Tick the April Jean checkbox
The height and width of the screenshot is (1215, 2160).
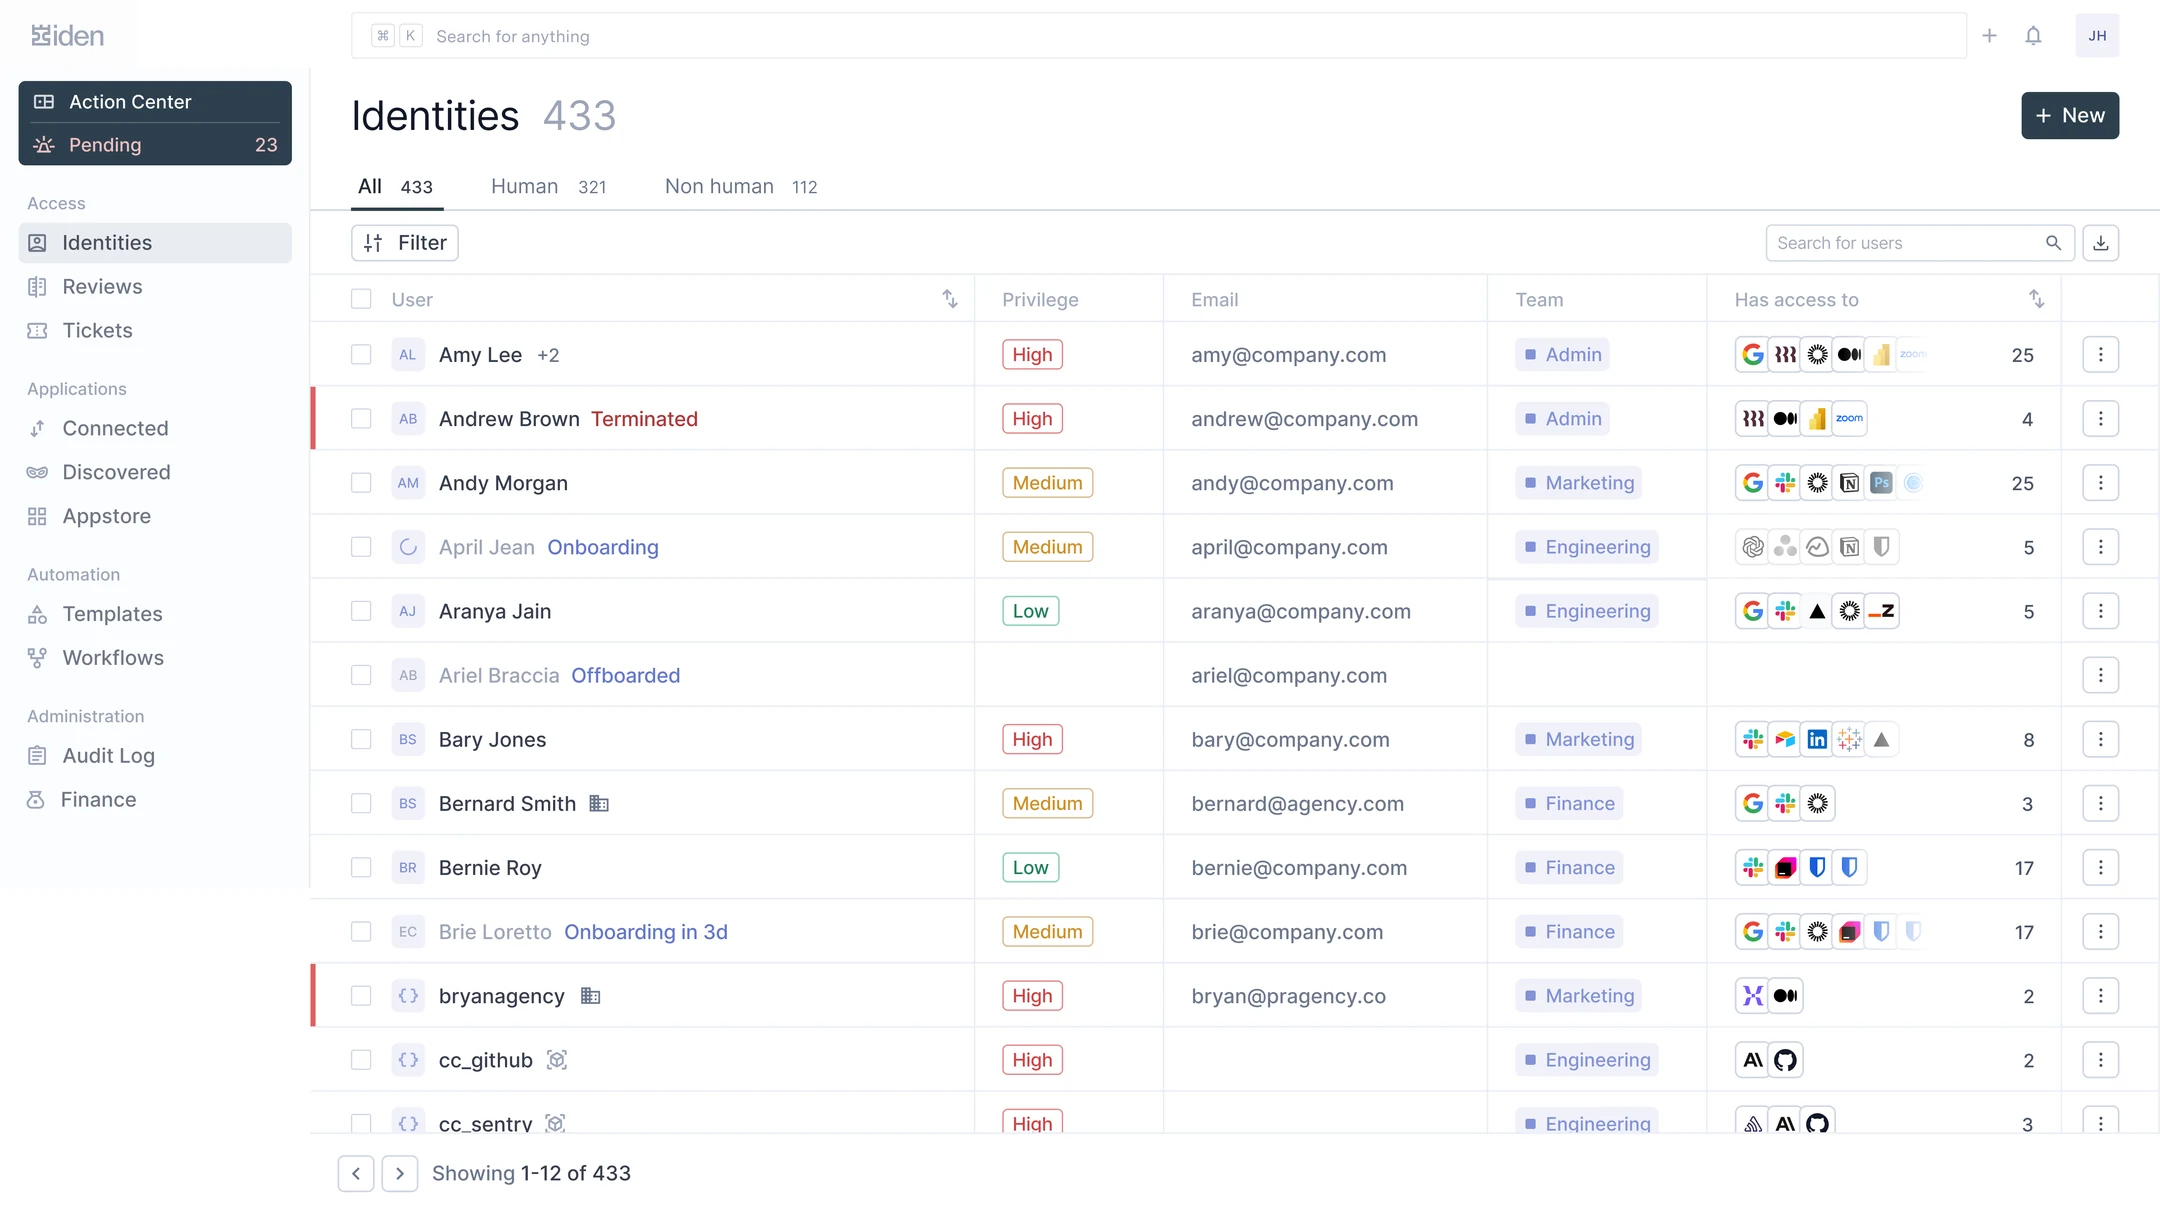click(x=361, y=547)
